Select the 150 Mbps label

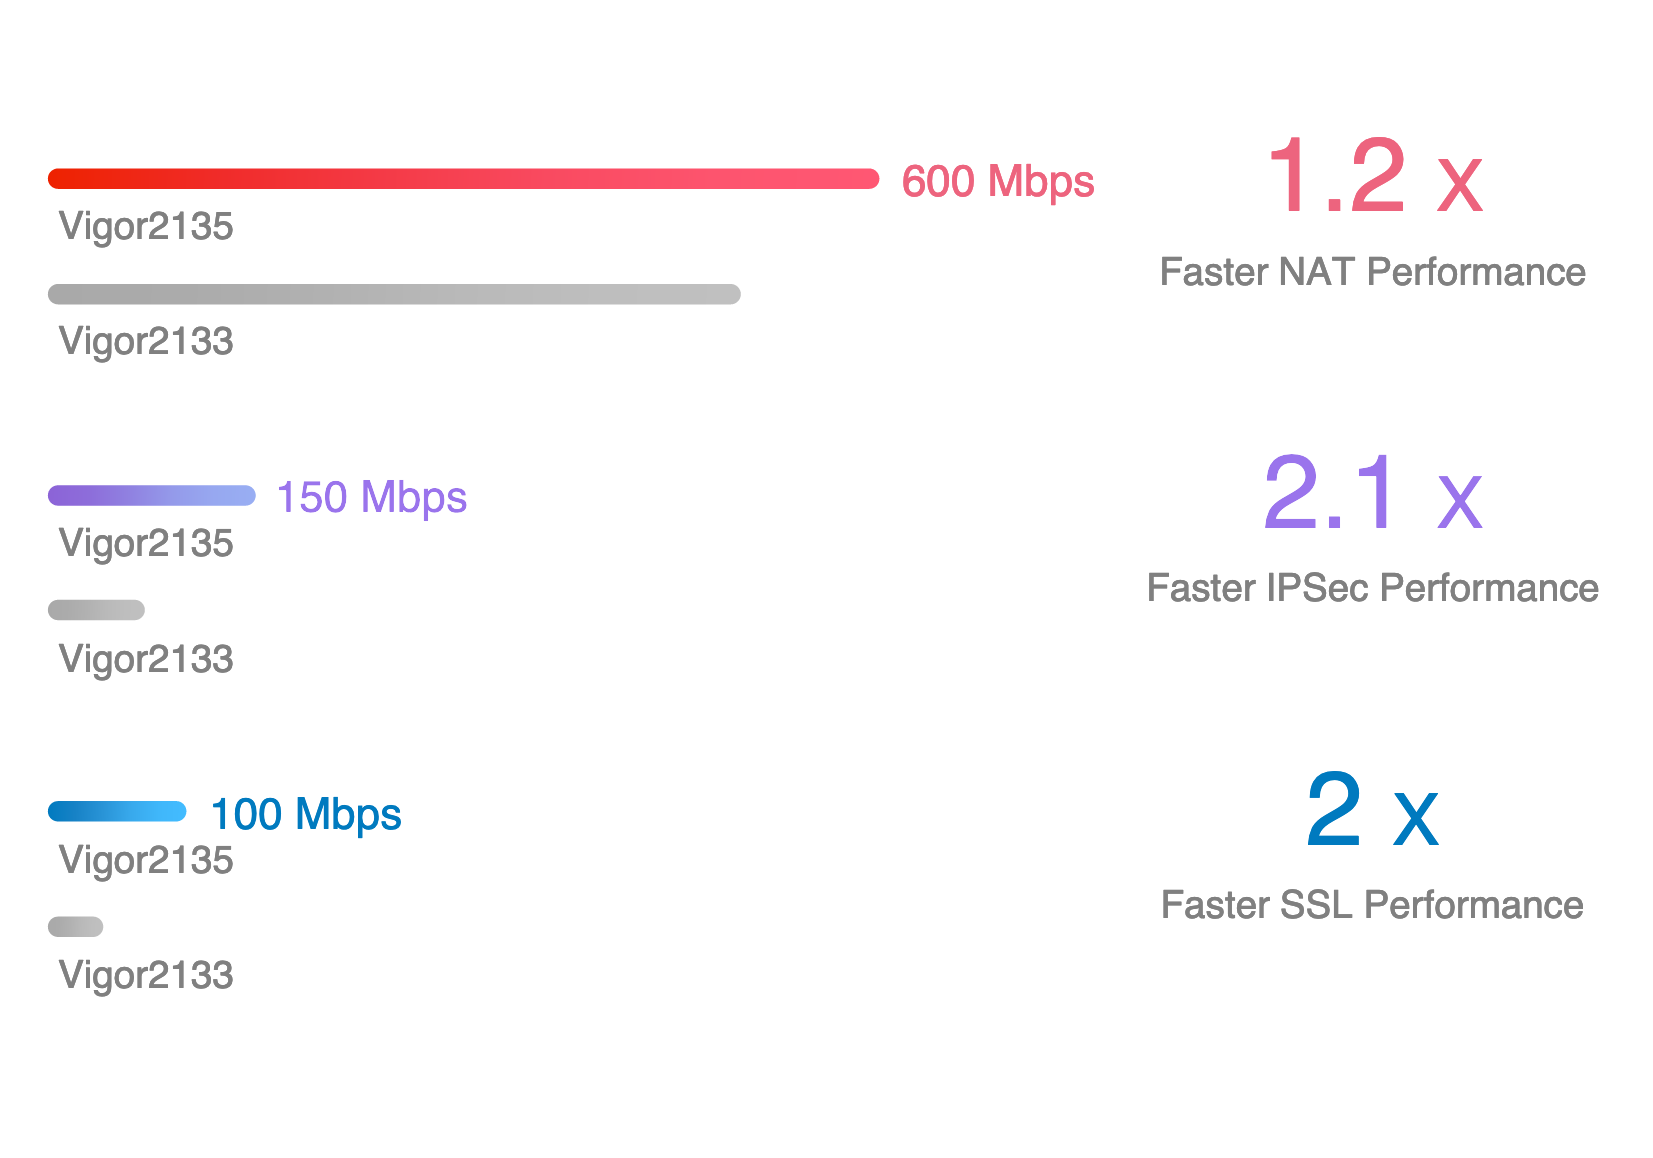(372, 498)
